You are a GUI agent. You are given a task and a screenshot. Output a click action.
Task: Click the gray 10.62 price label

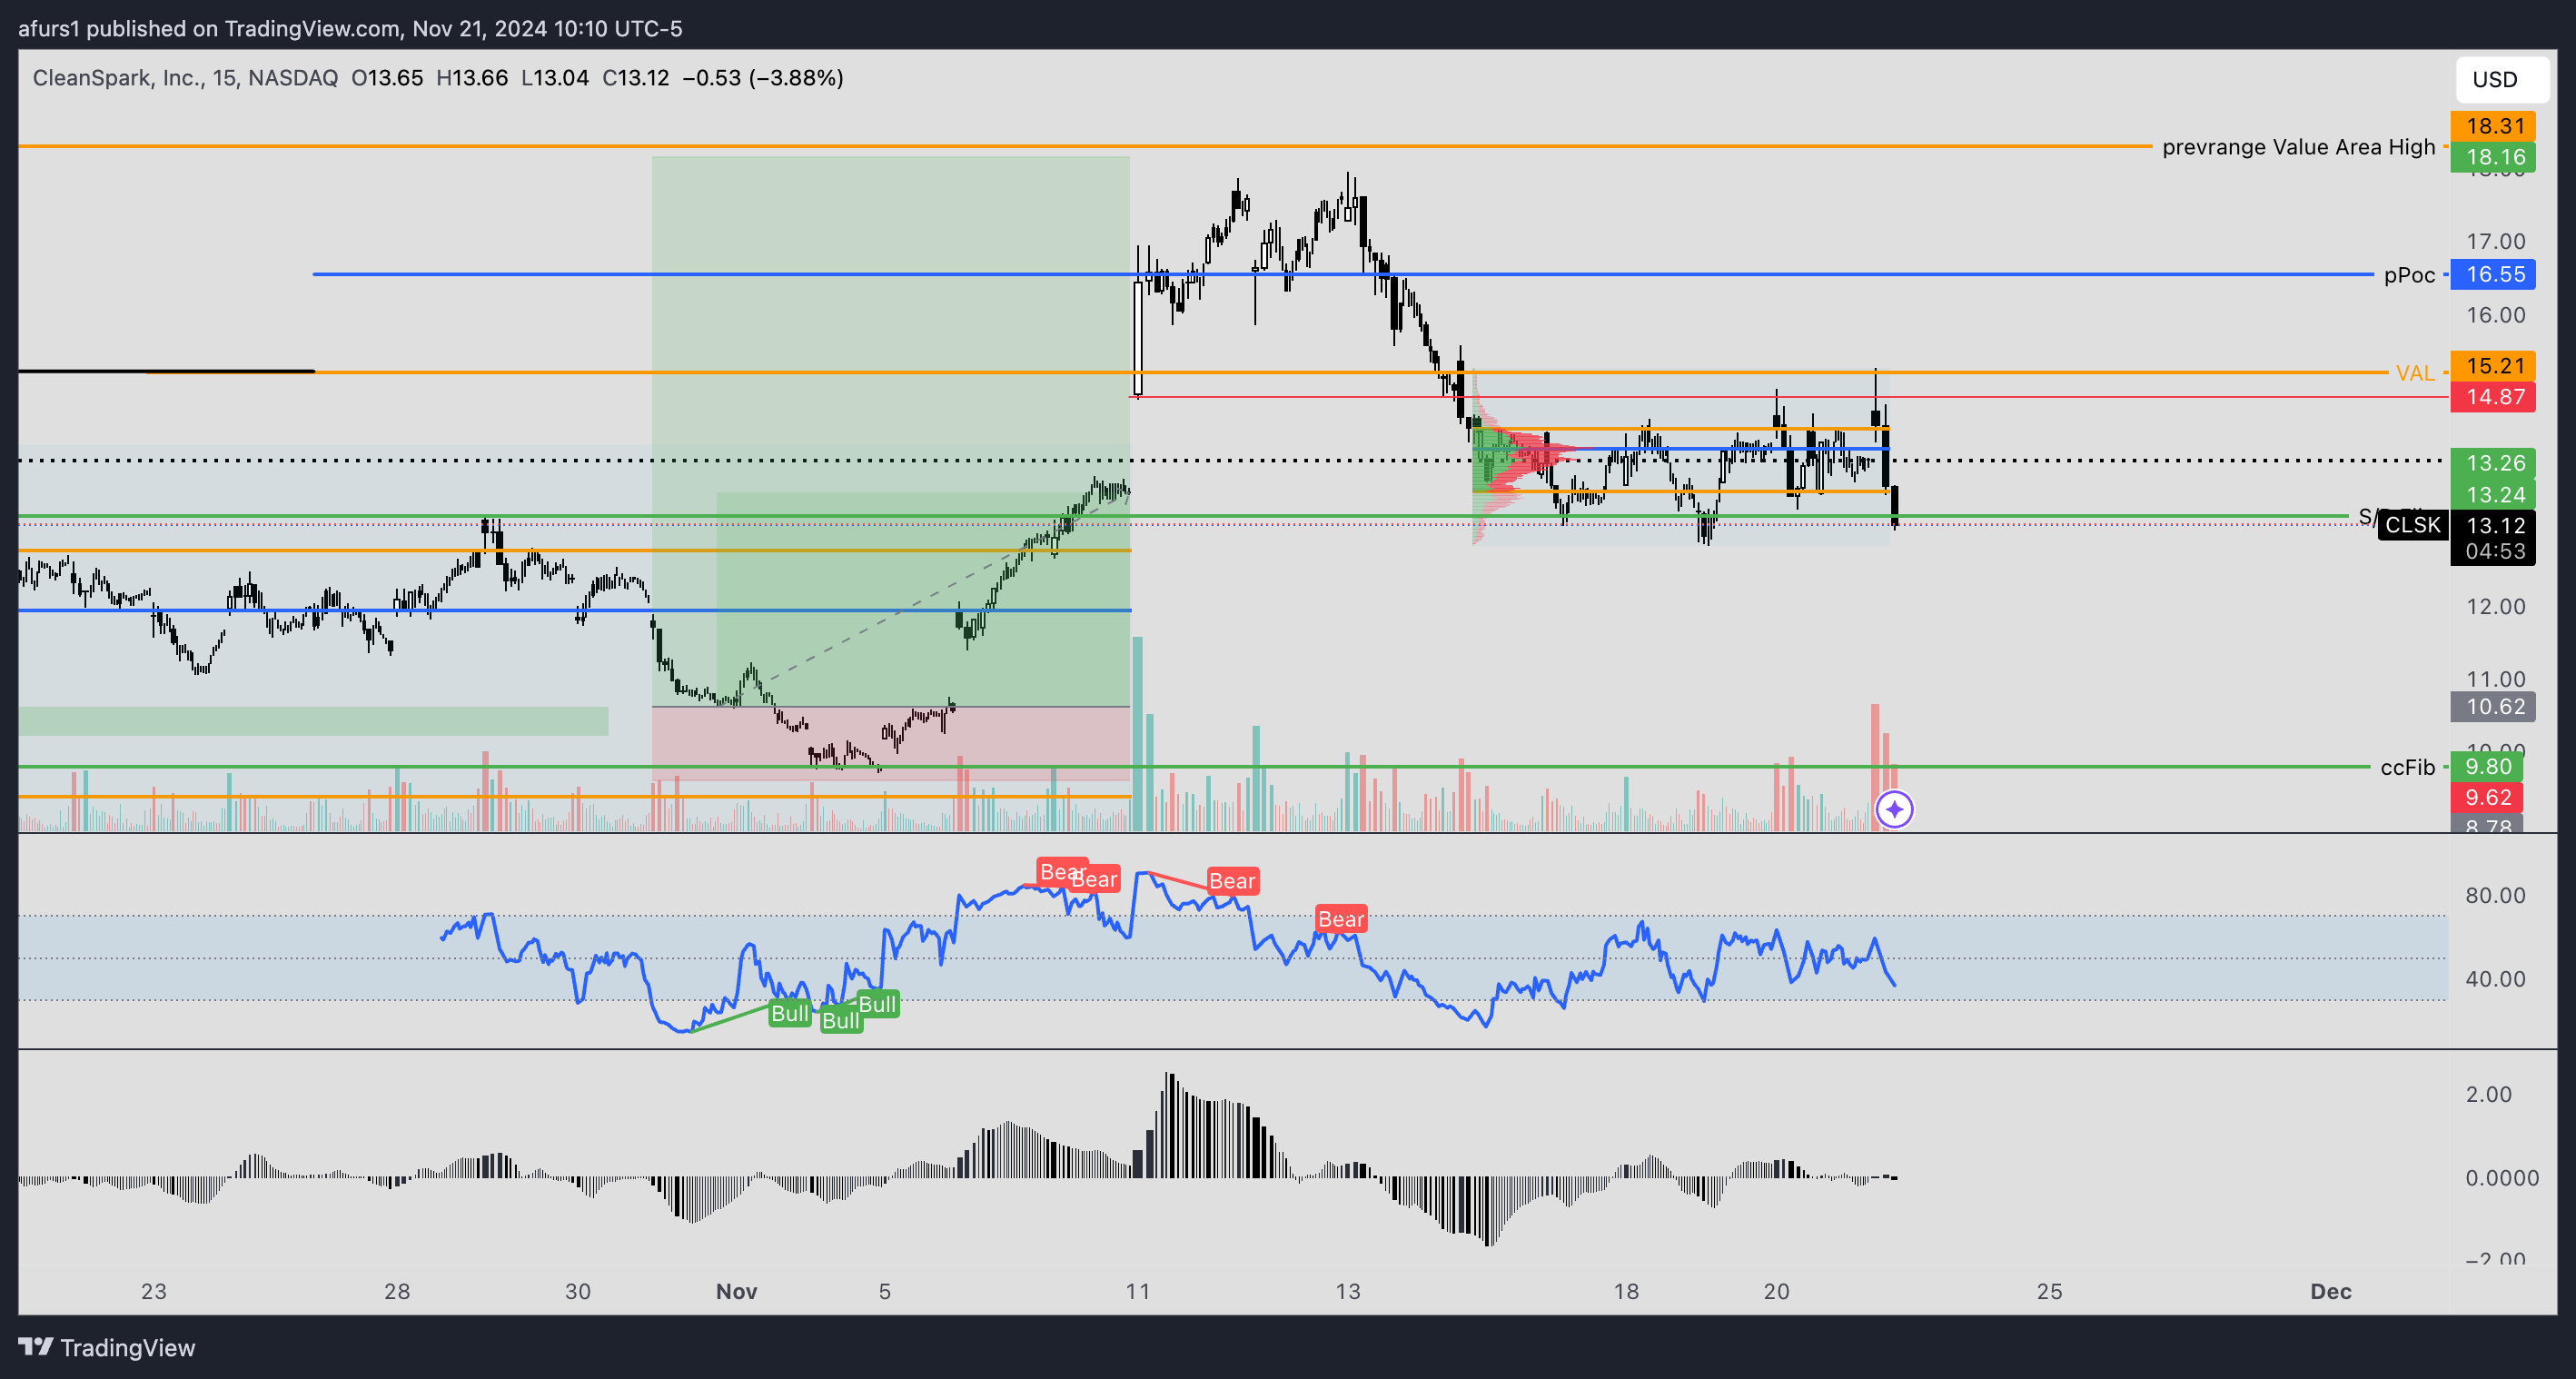coord(2493,707)
